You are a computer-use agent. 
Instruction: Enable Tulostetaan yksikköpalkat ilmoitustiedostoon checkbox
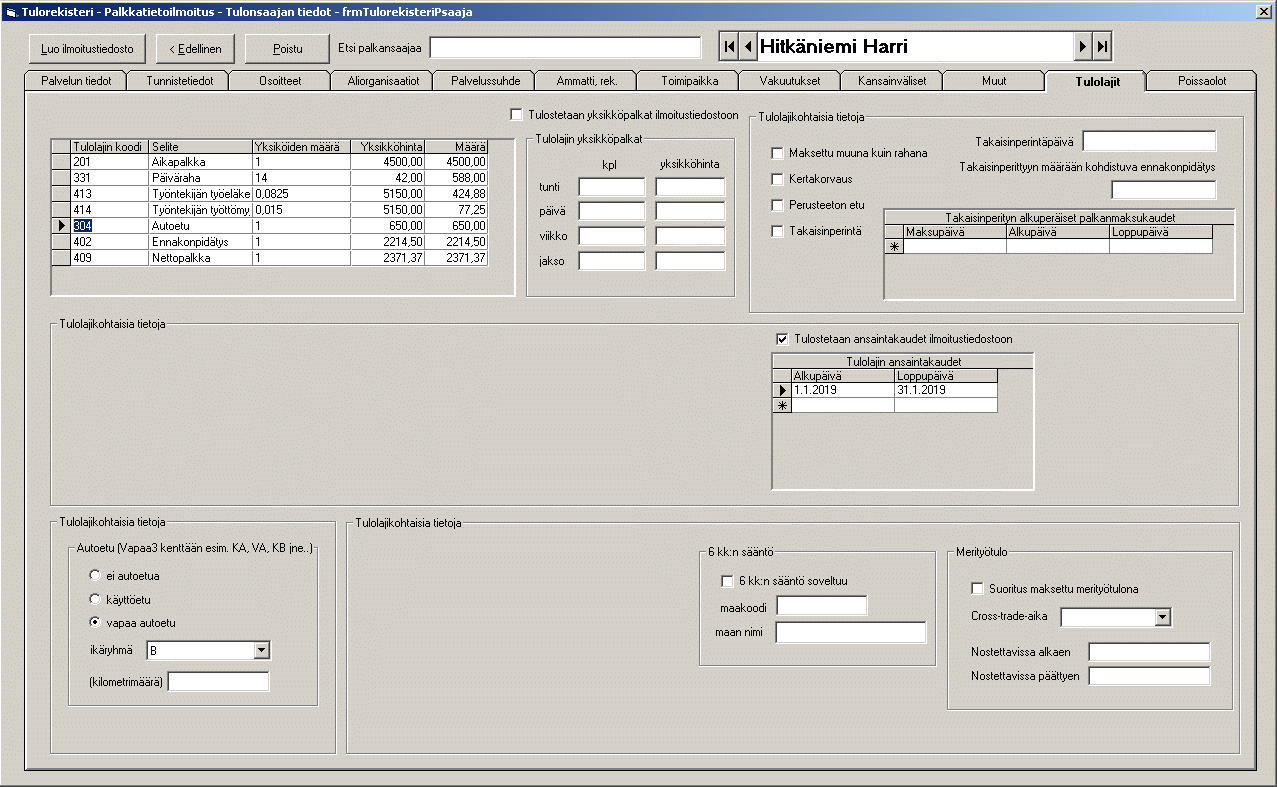coord(516,113)
